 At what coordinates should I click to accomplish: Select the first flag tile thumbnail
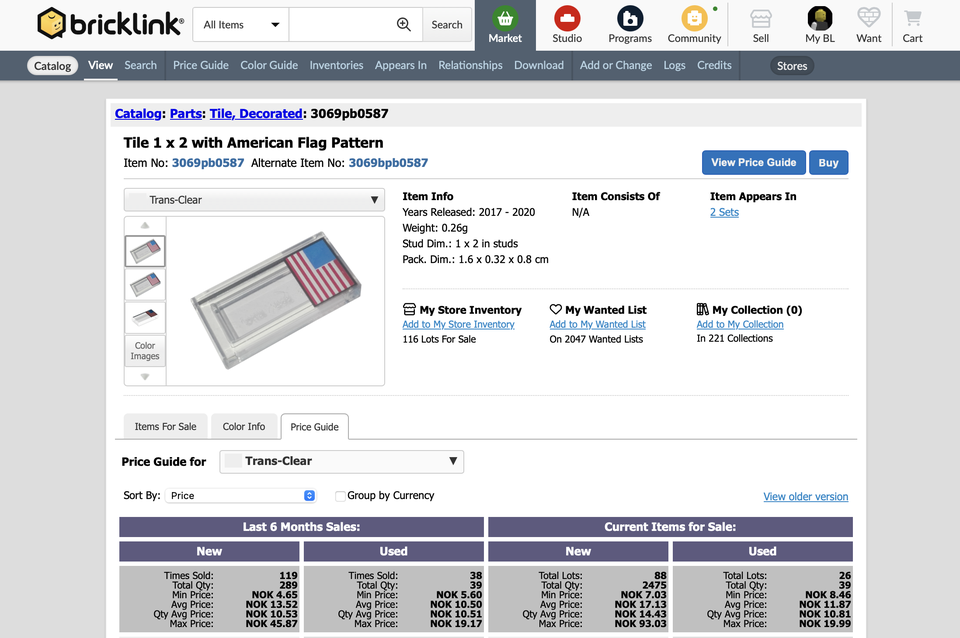click(x=145, y=250)
